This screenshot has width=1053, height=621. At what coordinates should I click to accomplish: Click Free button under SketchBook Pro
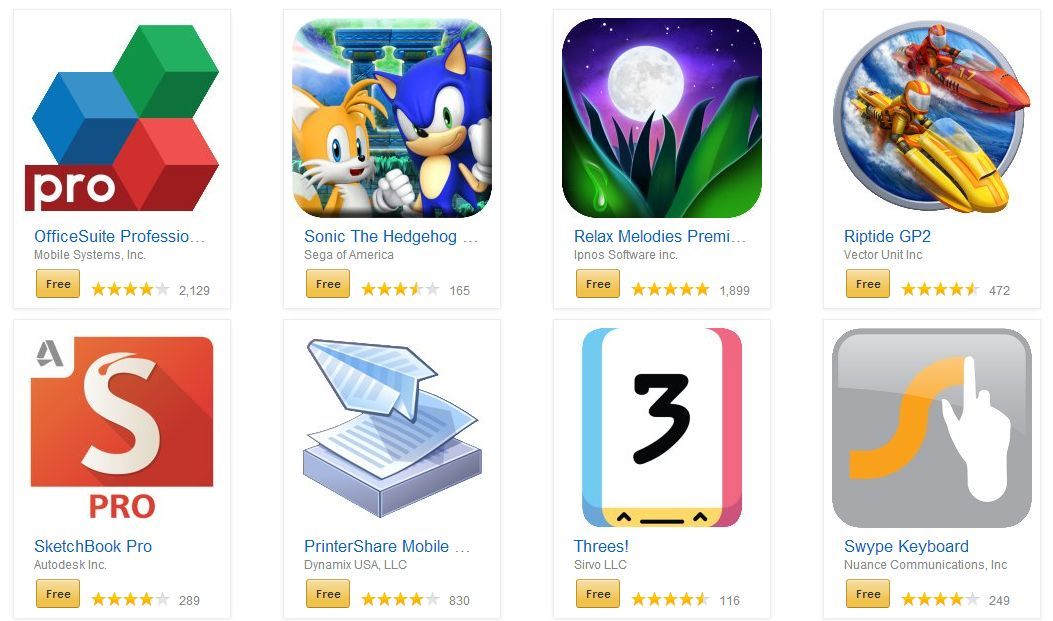coord(58,593)
